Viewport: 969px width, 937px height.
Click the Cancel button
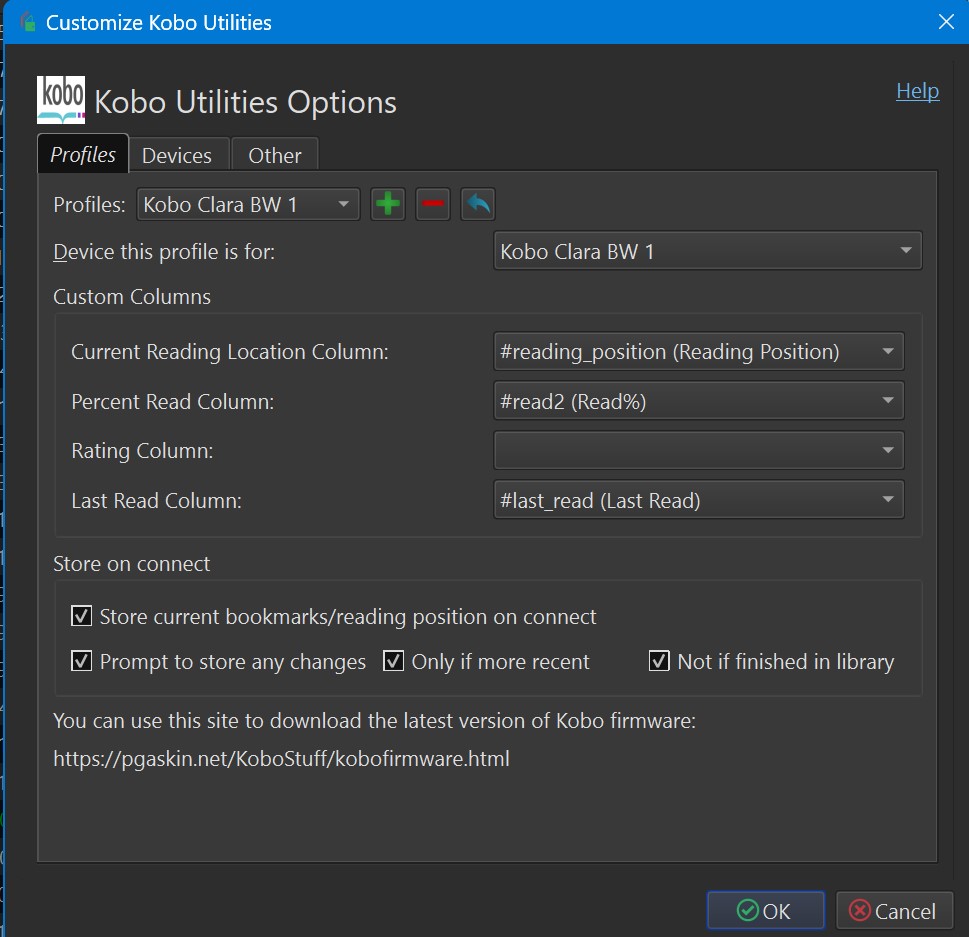894,910
